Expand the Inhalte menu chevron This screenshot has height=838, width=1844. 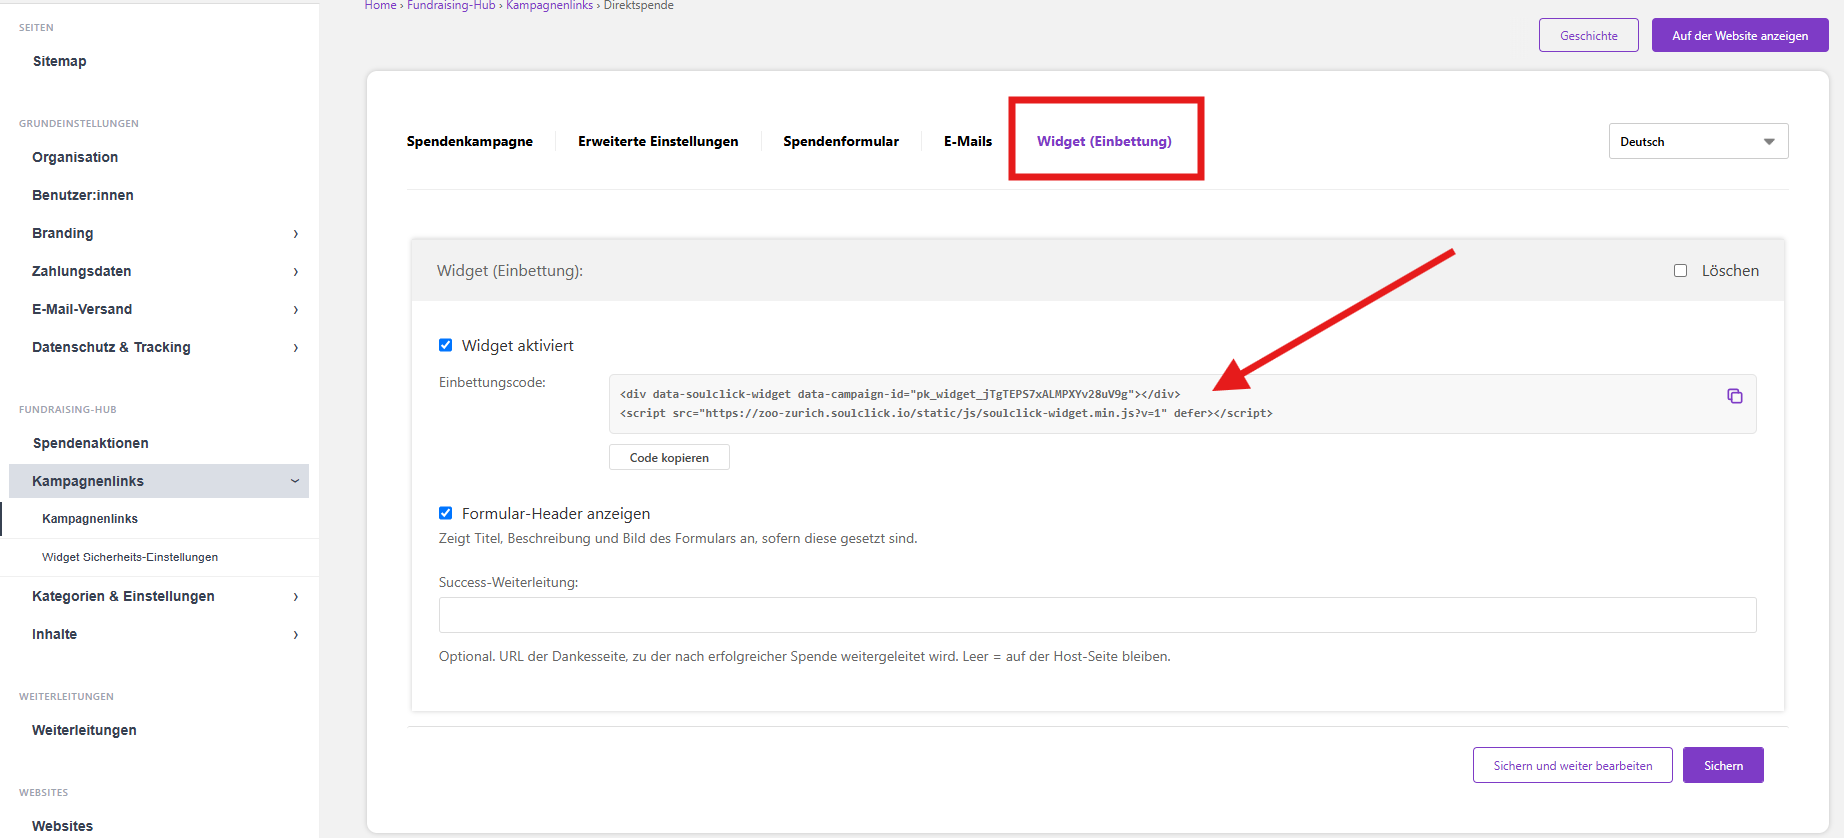(x=295, y=635)
